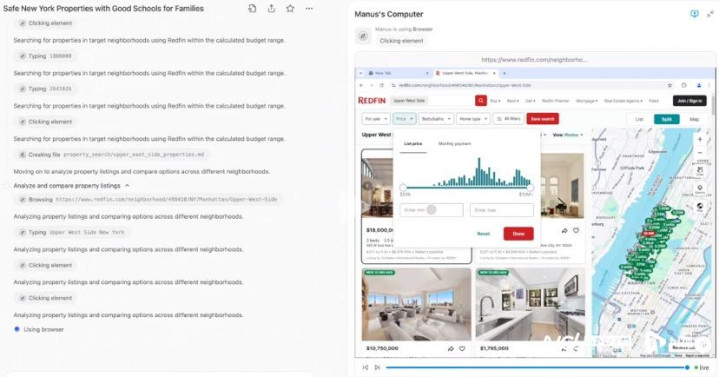Screen dimensions: 719x377
Task: Click the playback progress slider handle
Action: (687, 367)
